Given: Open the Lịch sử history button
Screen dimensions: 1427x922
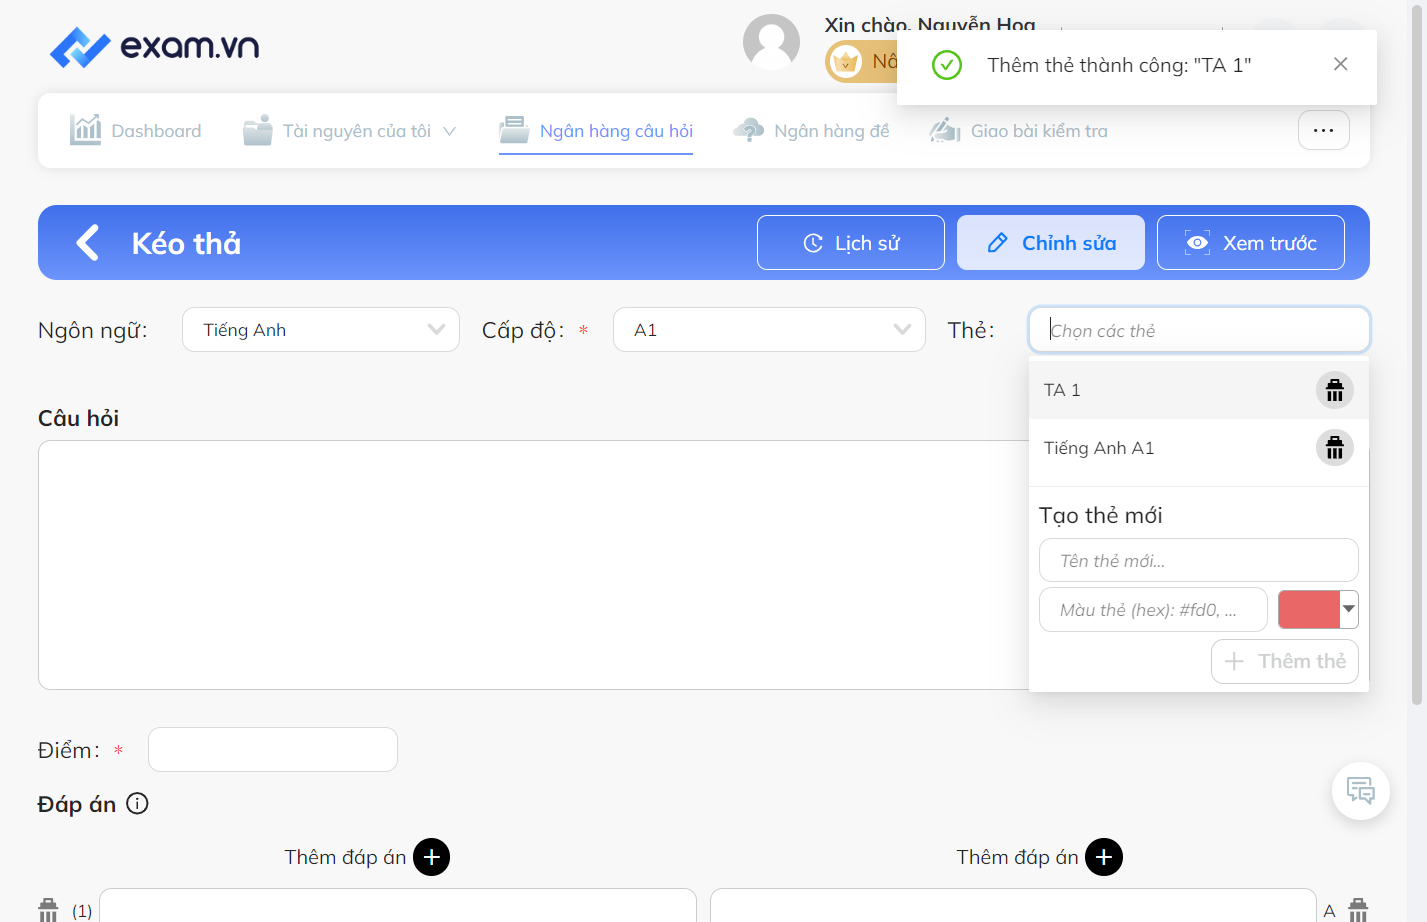Looking at the screenshot, I should [x=851, y=243].
